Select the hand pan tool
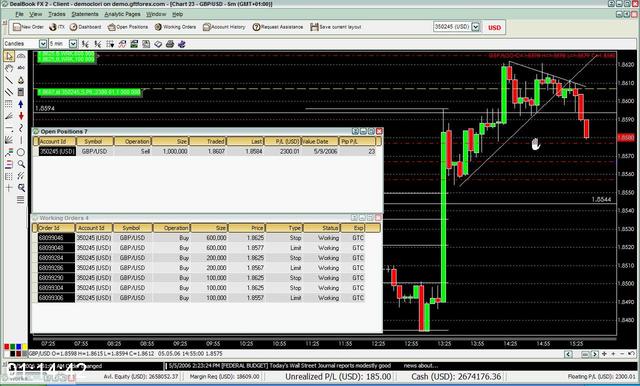 (x=9, y=68)
